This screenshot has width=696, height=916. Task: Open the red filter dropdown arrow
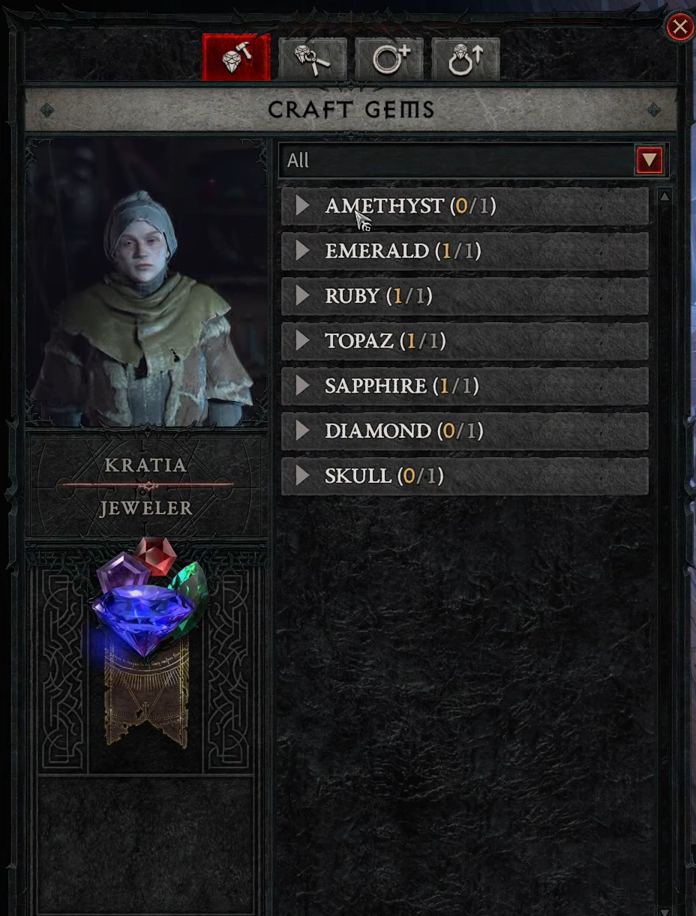pyautogui.click(x=650, y=160)
